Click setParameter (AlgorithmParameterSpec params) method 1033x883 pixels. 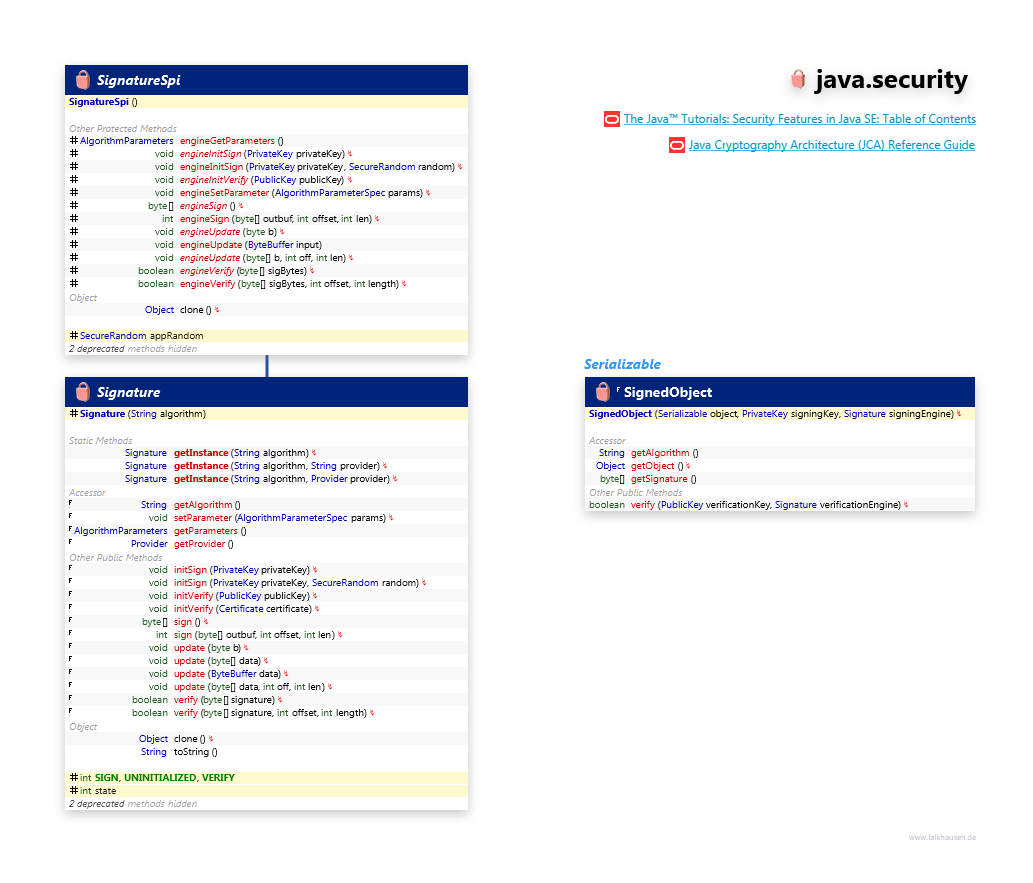280,518
